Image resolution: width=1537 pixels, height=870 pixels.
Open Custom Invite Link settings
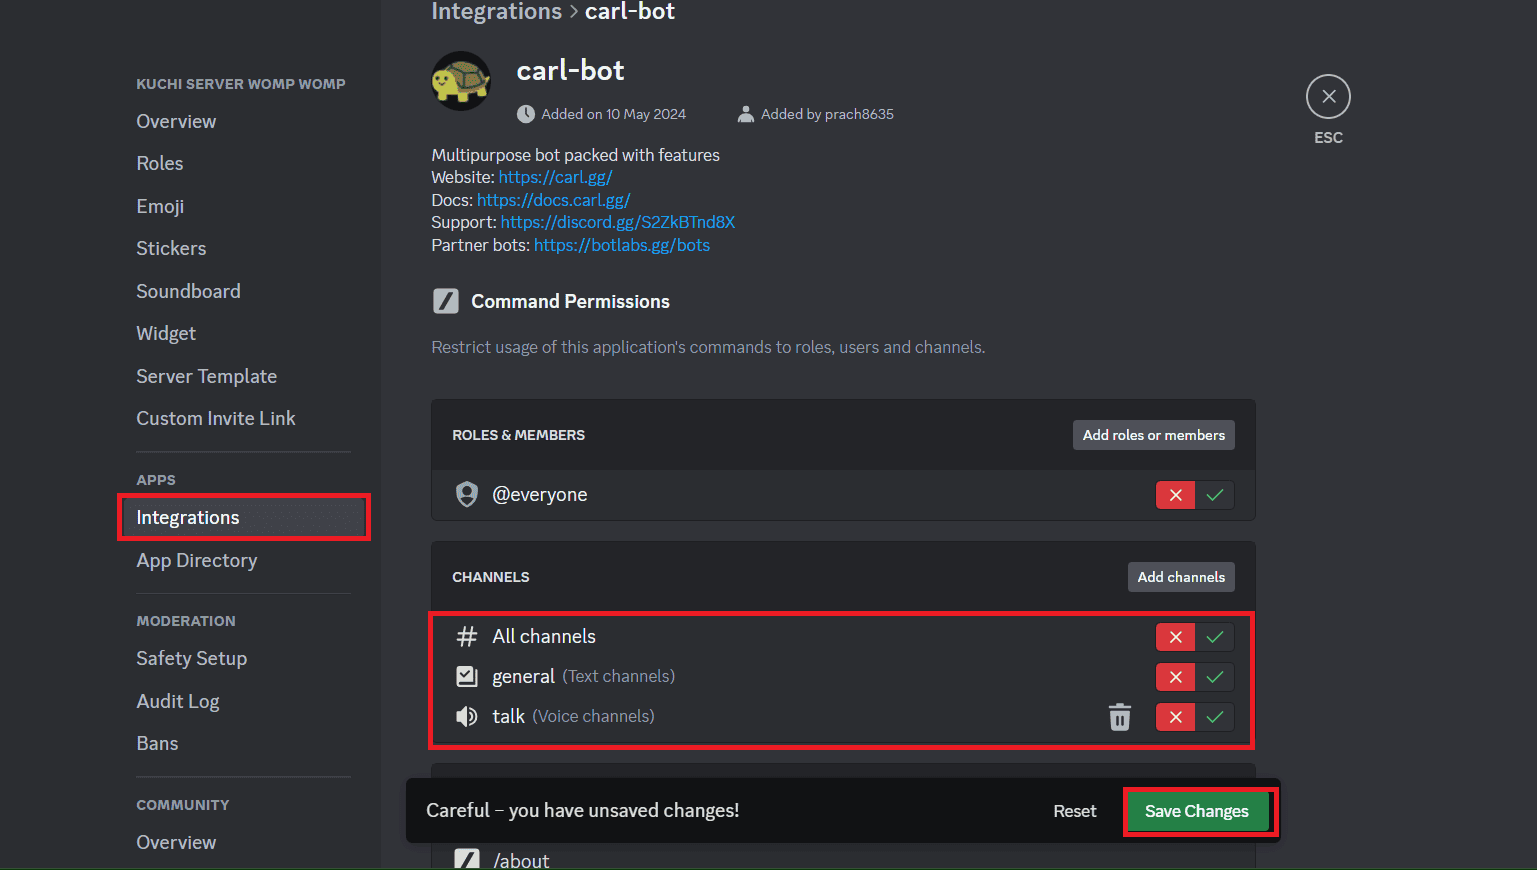click(x=216, y=418)
